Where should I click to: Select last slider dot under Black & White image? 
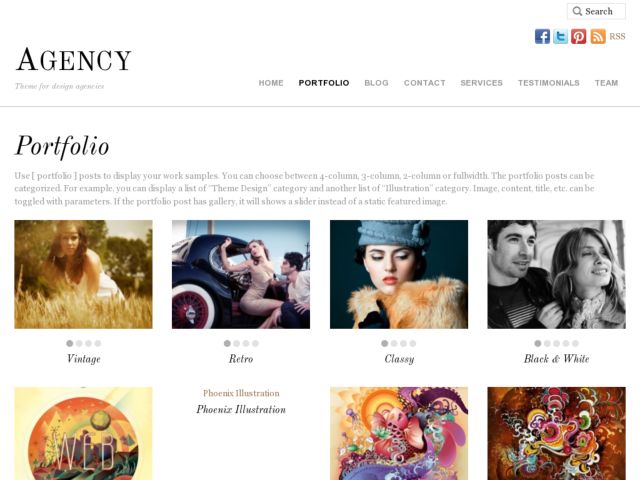[x=575, y=343]
